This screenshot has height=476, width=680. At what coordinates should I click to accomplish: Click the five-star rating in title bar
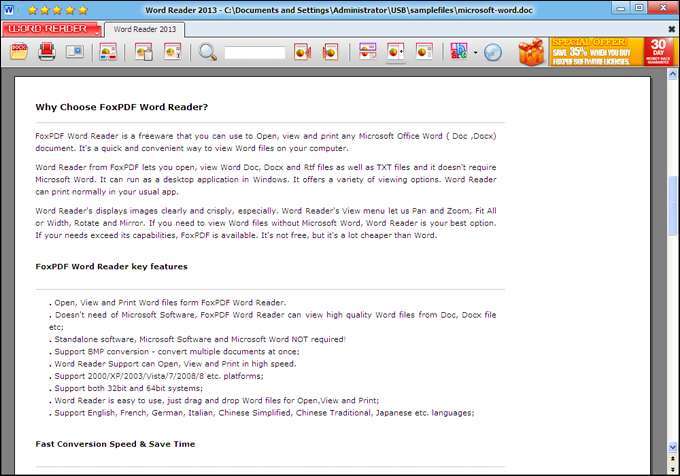(57, 10)
